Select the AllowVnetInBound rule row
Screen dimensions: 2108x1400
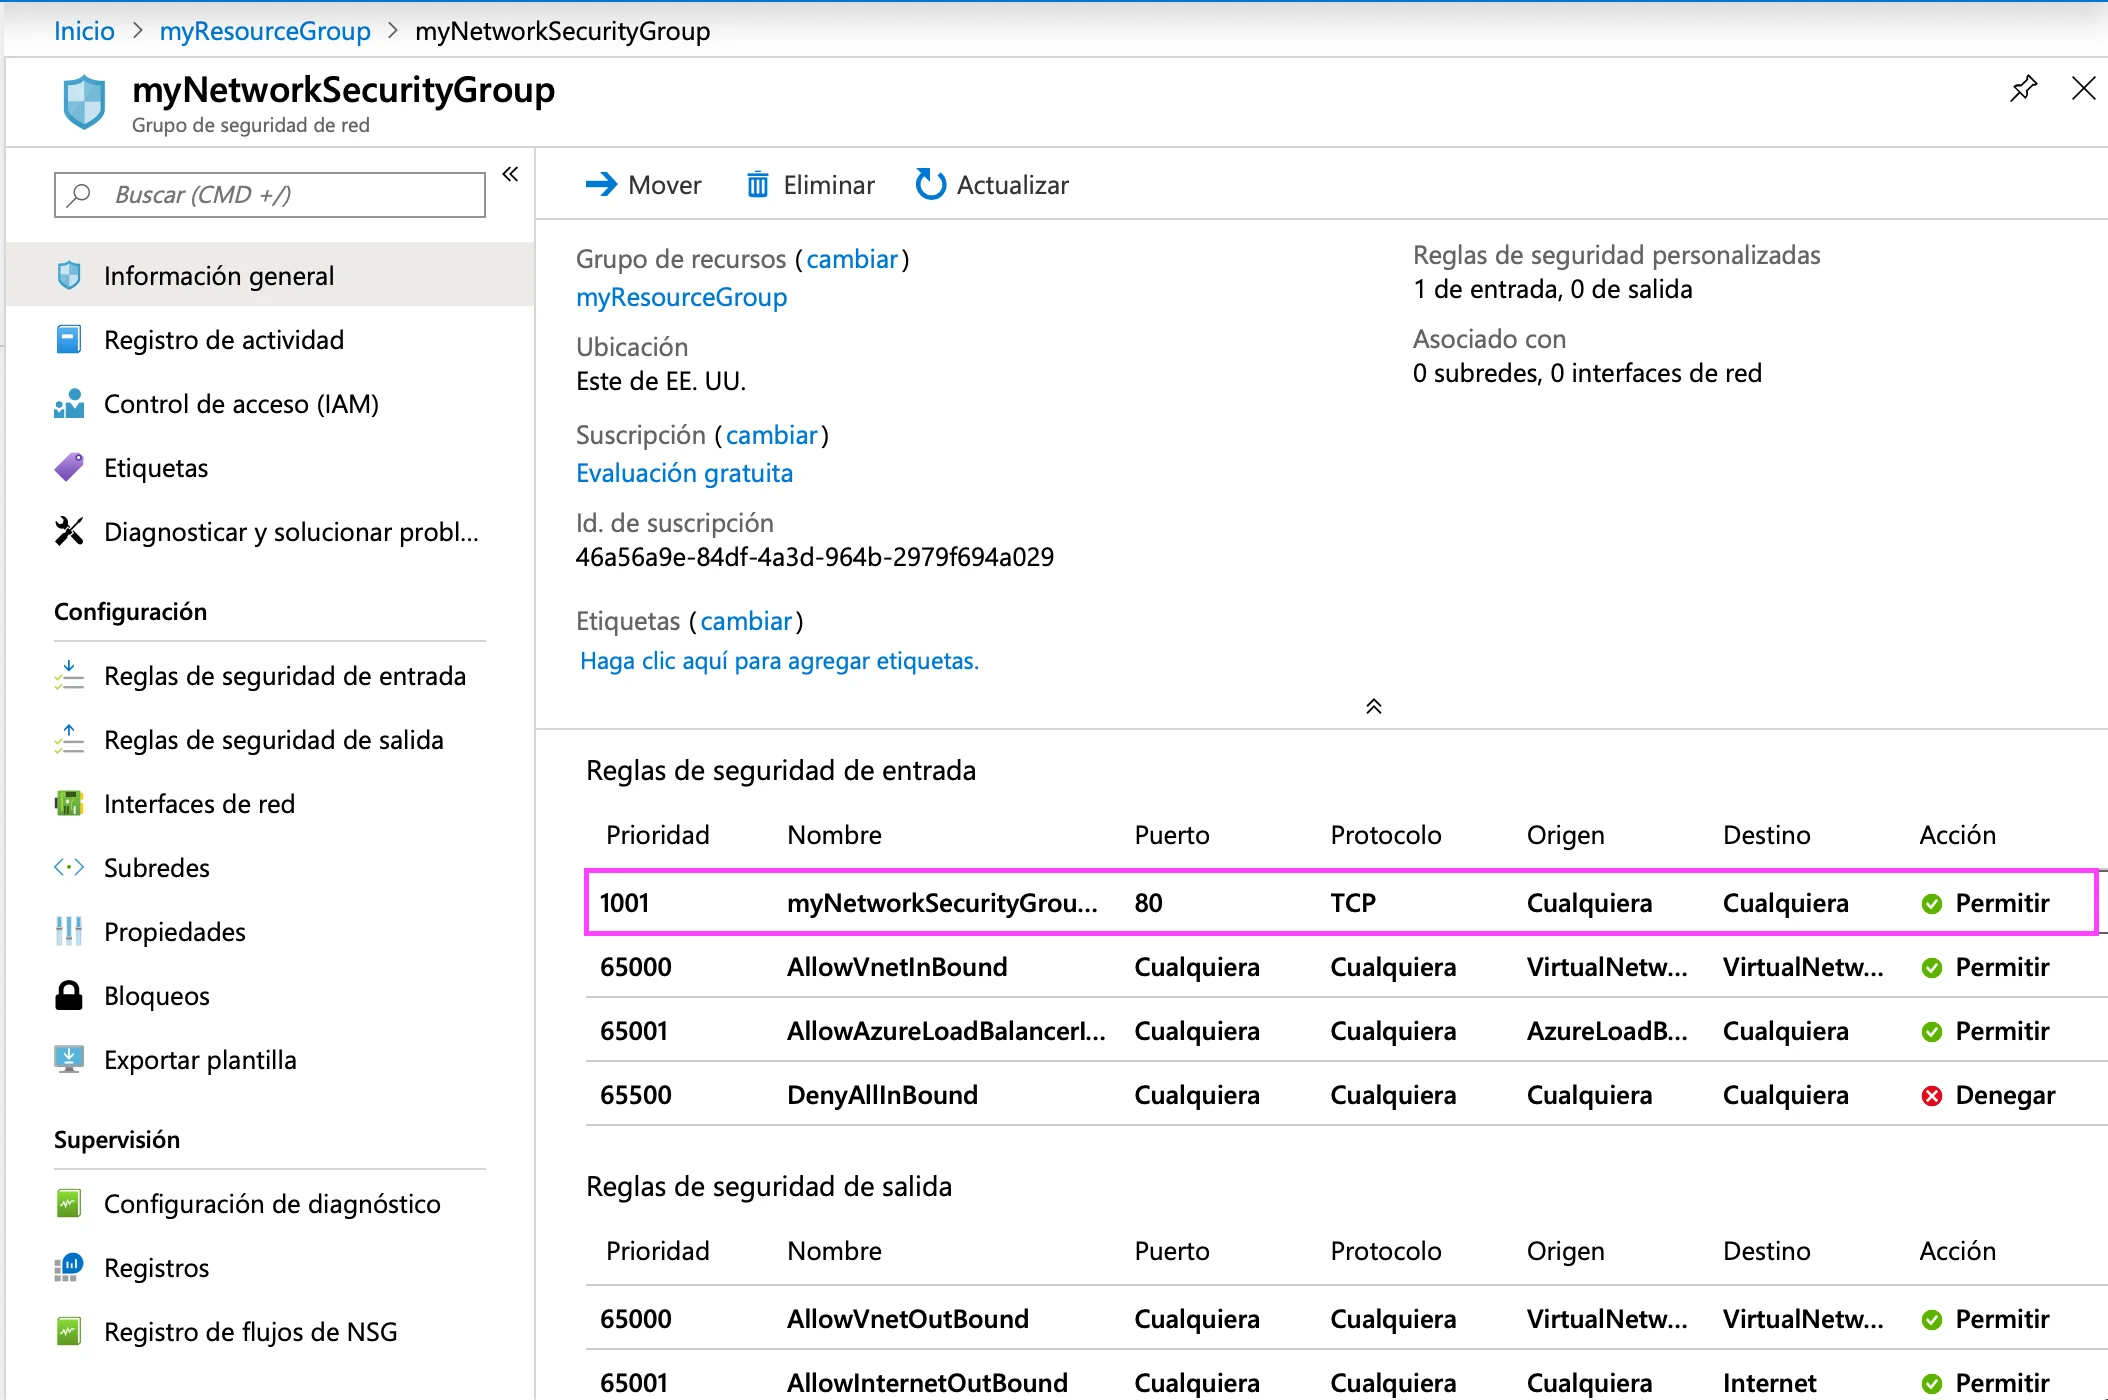click(1345, 967)
